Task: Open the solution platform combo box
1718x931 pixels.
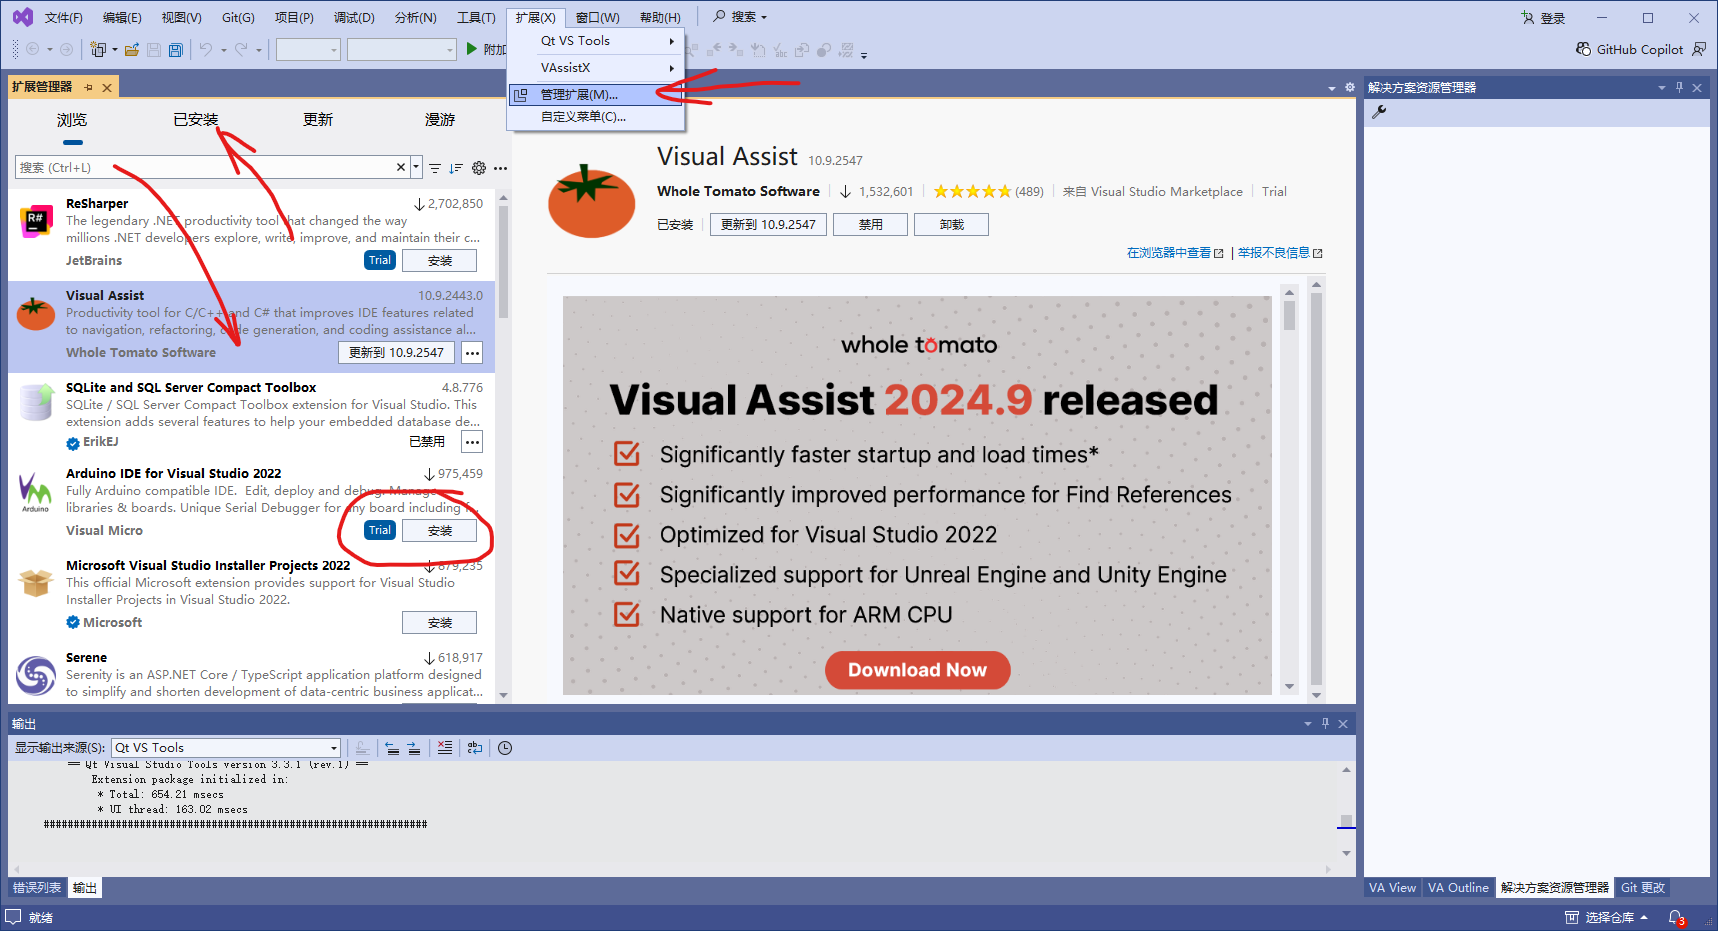Action: (402, 49)
